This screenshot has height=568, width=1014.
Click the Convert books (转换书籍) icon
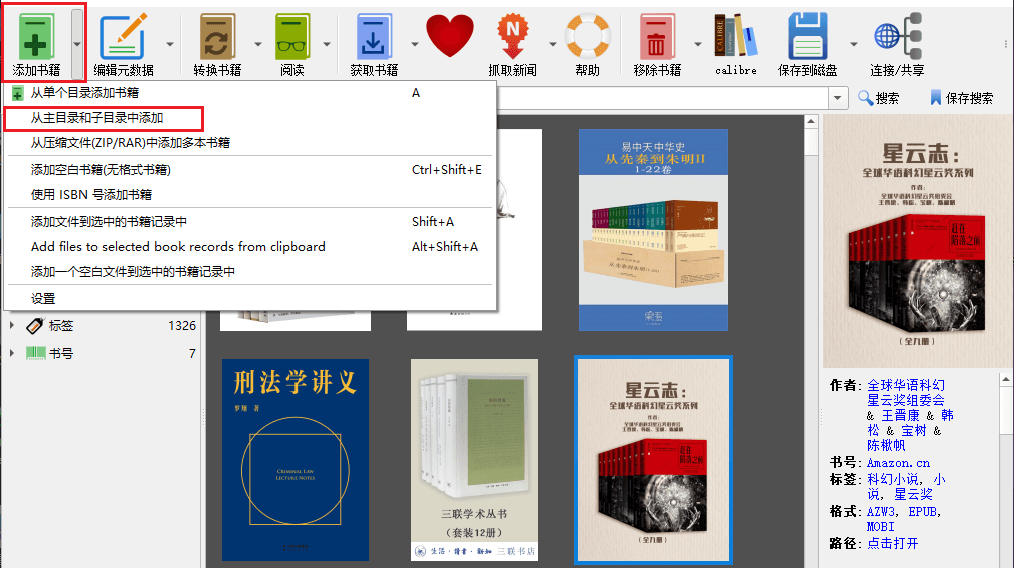point(217,38)
